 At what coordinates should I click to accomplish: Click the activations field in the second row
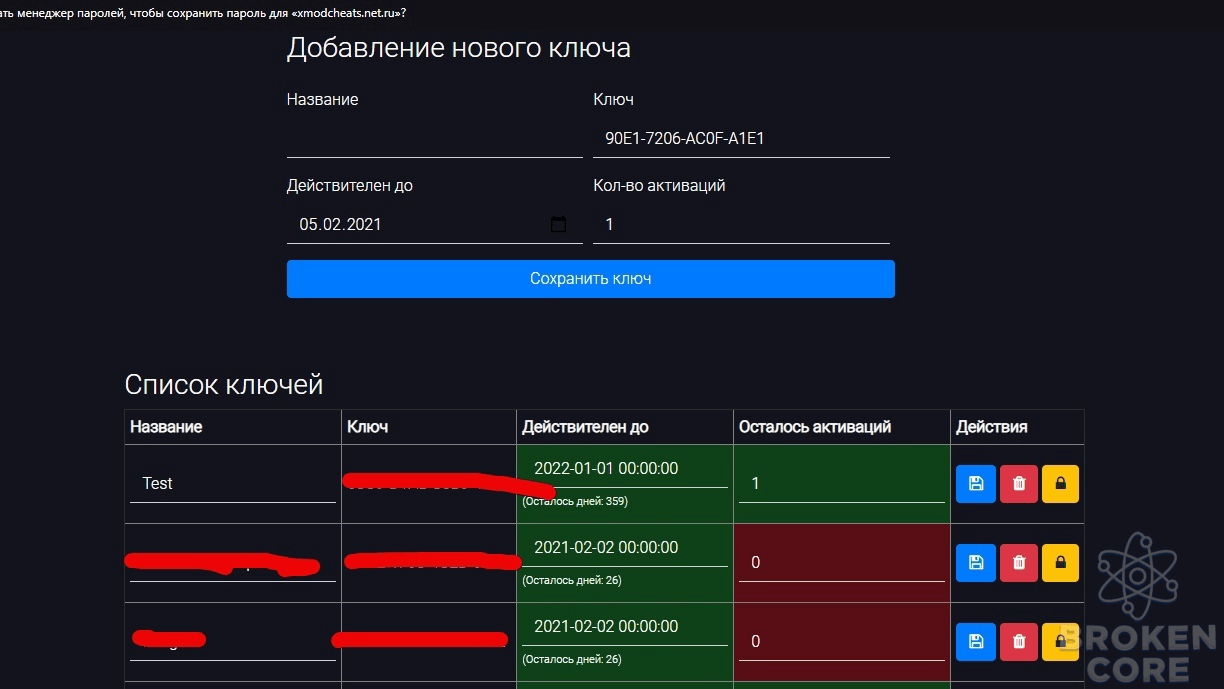tap(842, 562)
